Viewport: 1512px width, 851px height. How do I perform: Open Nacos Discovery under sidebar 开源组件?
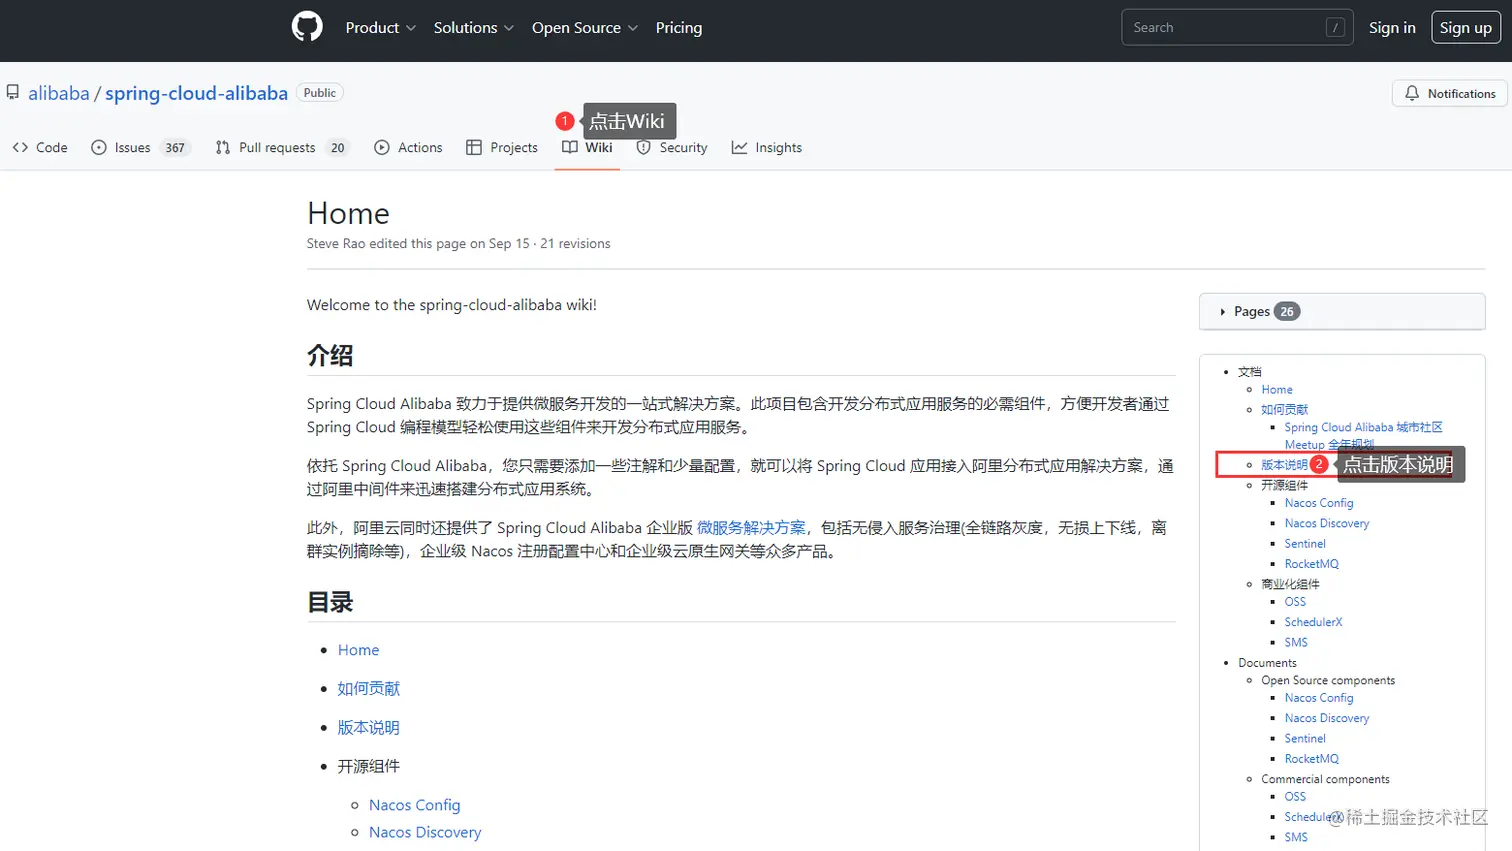pos(1327,523)
